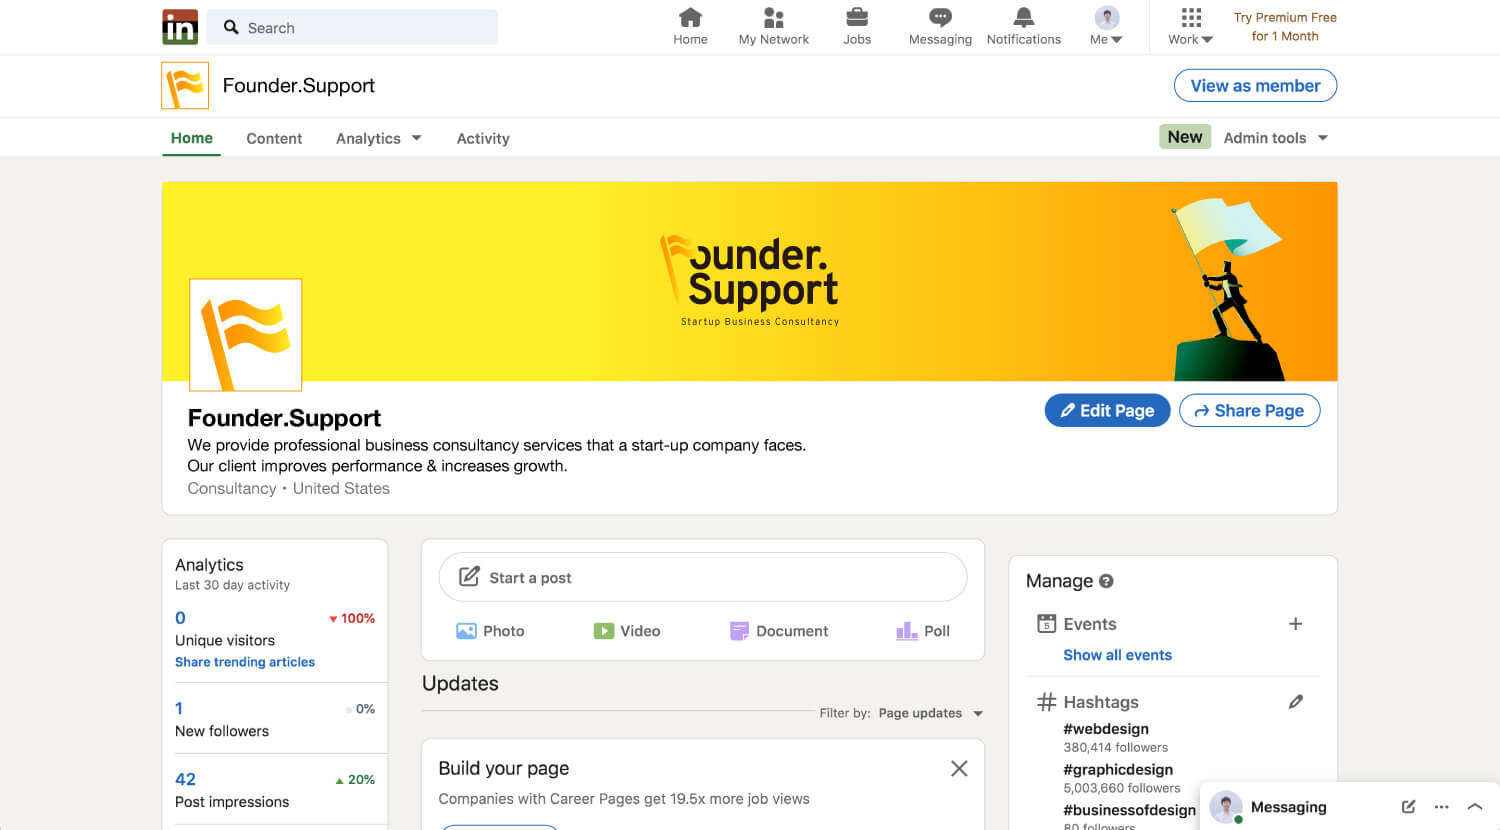Screen dimensions: 1500x830
Task: Create a Poll post
Action: tap(923, 631)
